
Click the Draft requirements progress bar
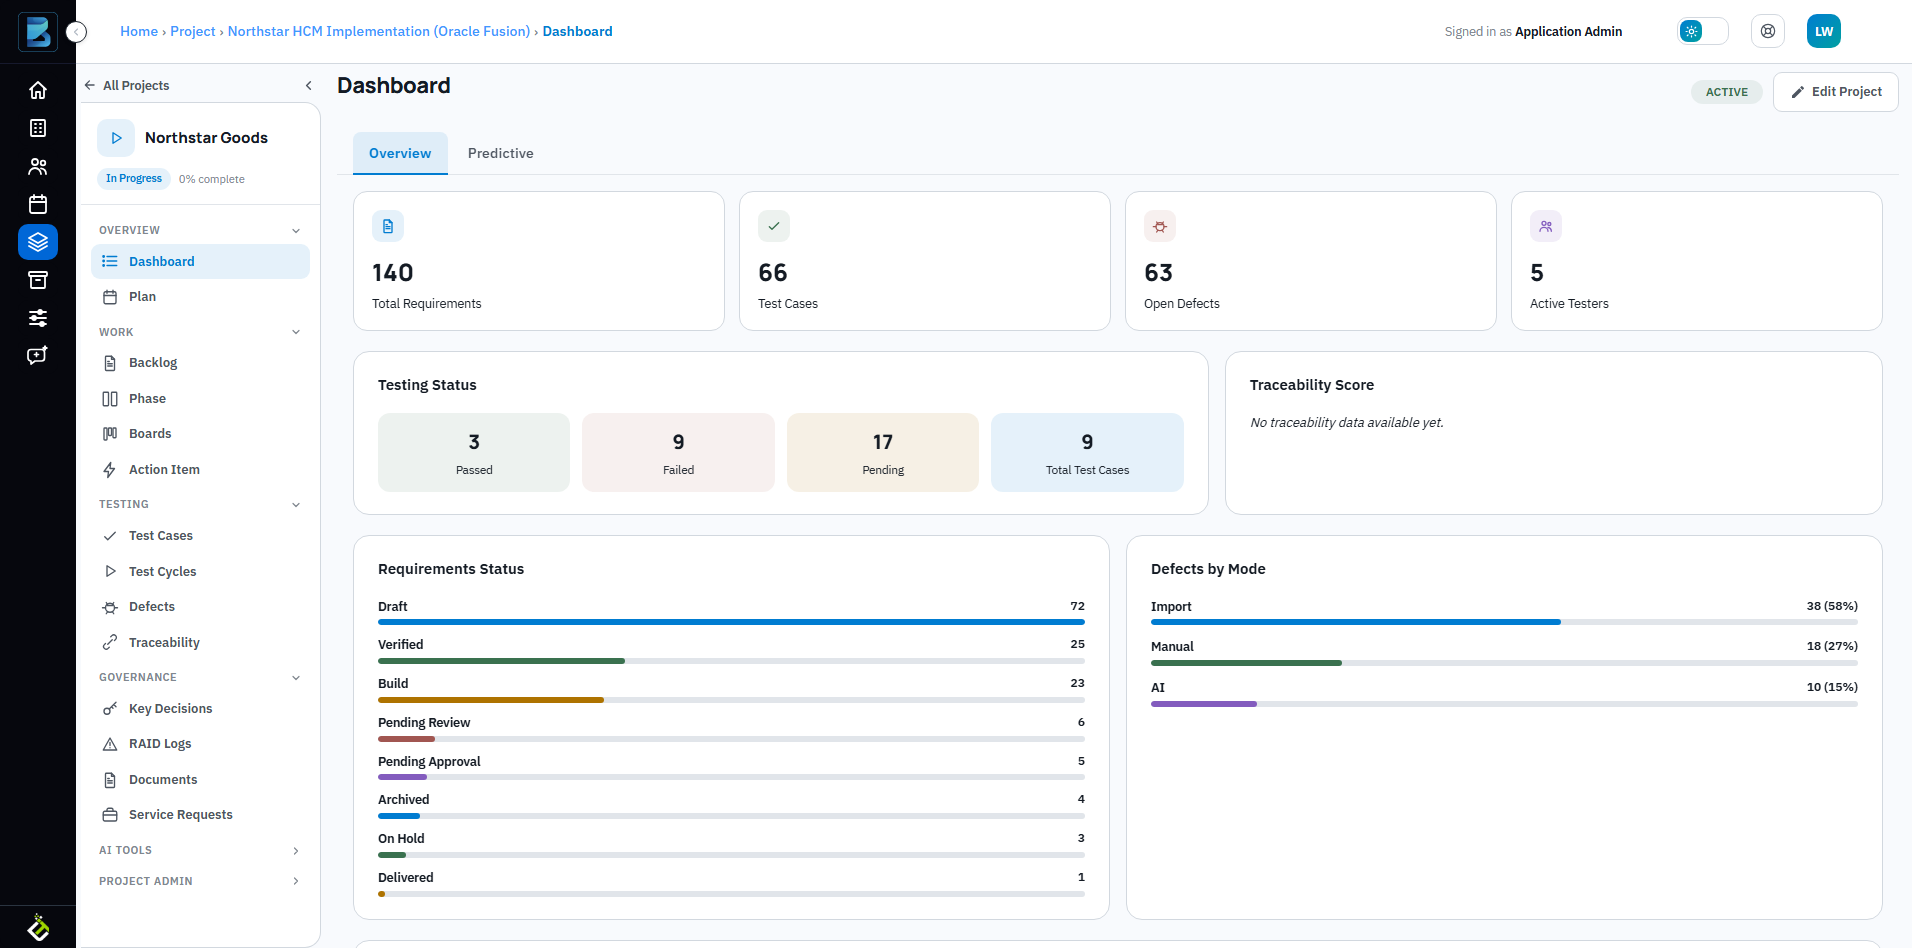(731, 622)
